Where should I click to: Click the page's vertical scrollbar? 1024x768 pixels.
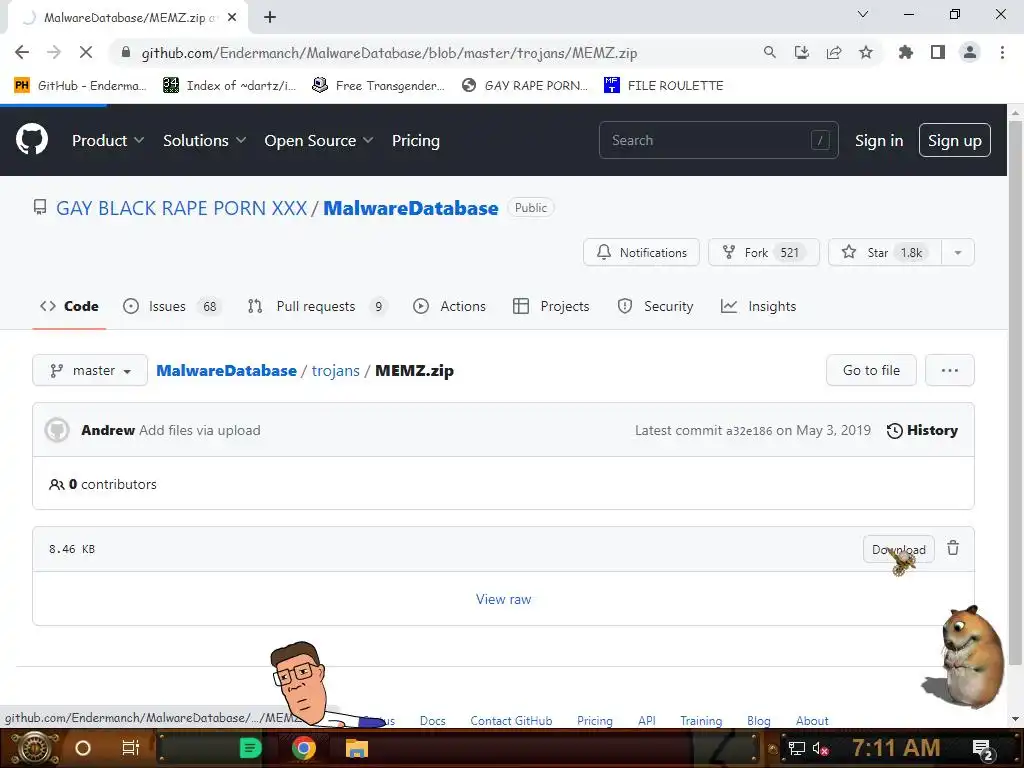(x=1015, y=391)
